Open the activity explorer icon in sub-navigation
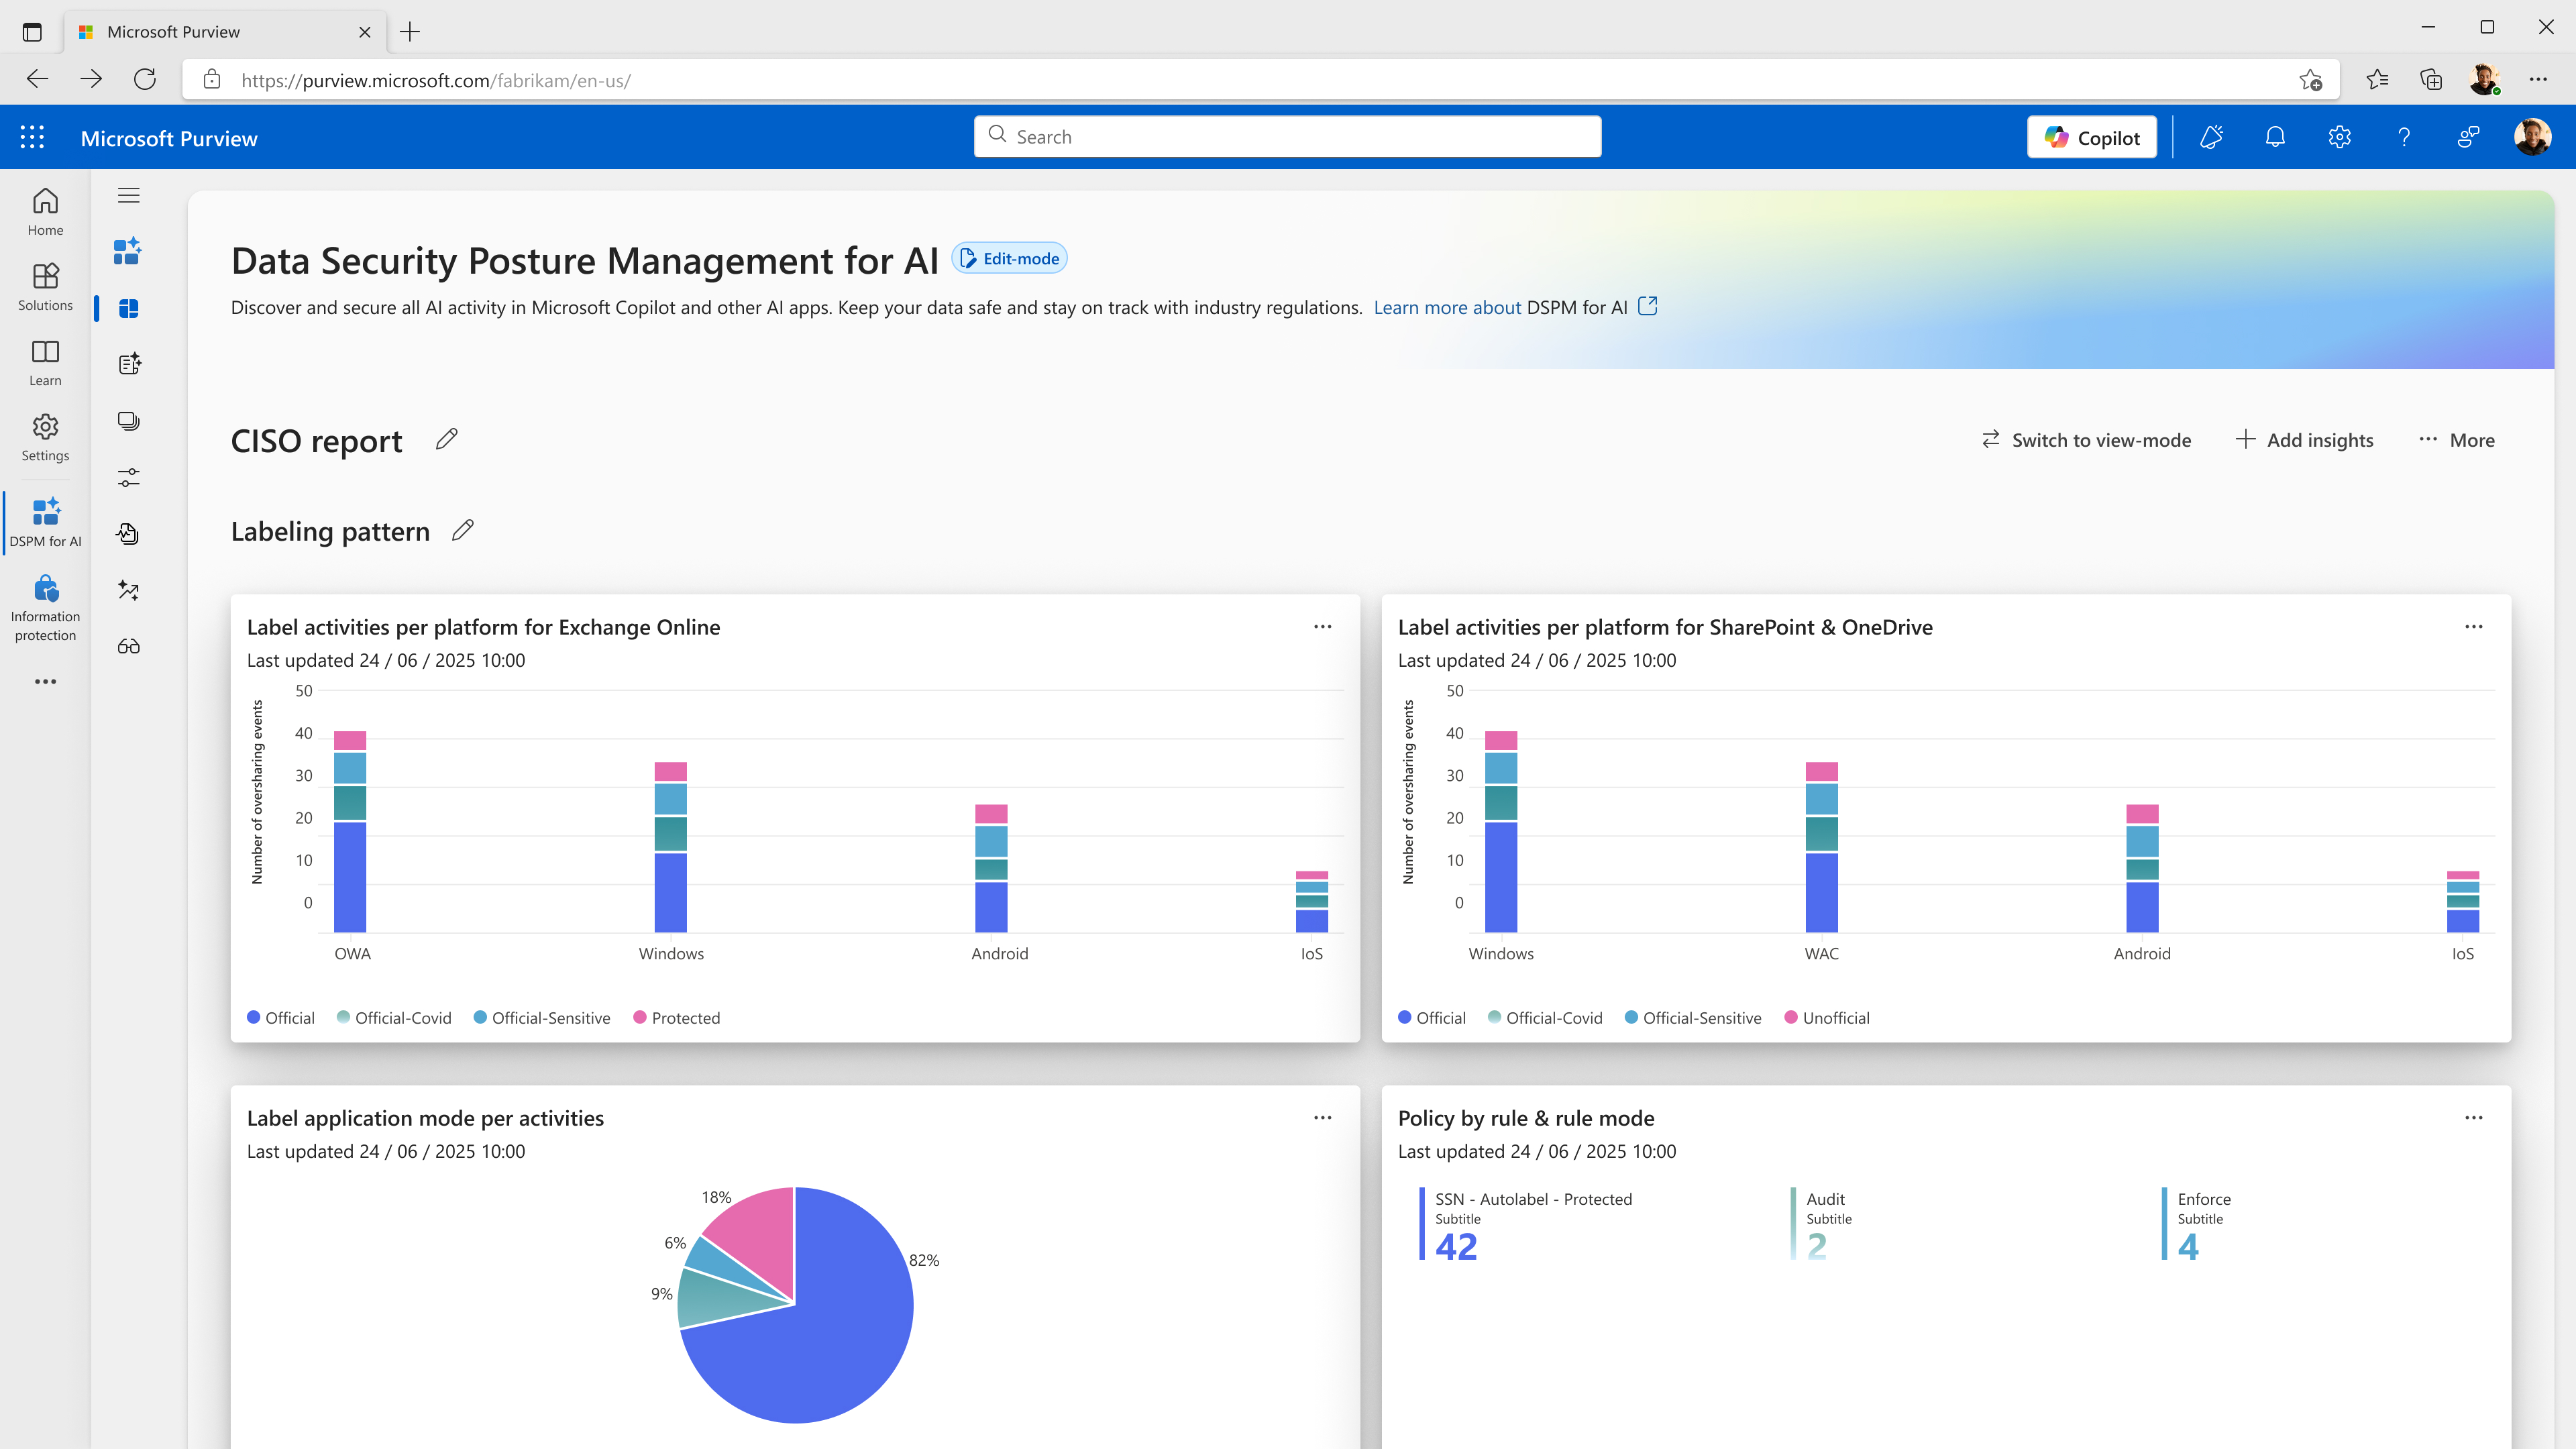This screenshot has width=2576, height=1449. tap(128, 534)
